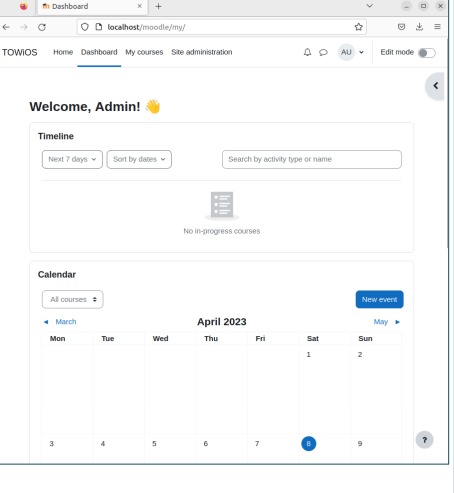Open the Next 7 days dropdown
The height and width of the screenshot is (493, 454).
72,159
